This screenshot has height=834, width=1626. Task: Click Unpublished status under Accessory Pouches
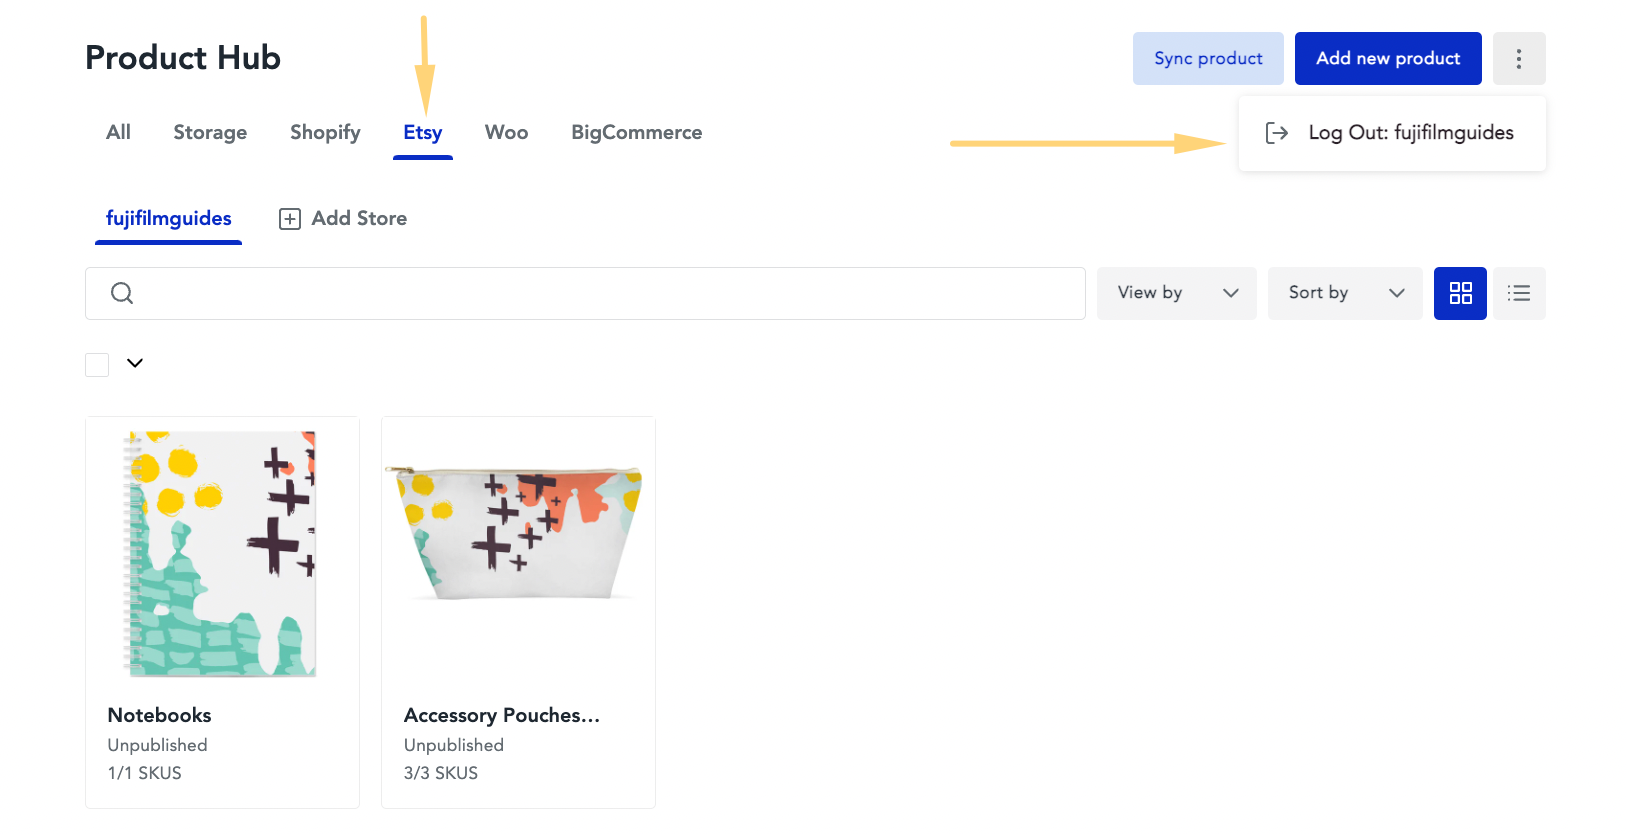pyautogui.click(x=454, y=745)
